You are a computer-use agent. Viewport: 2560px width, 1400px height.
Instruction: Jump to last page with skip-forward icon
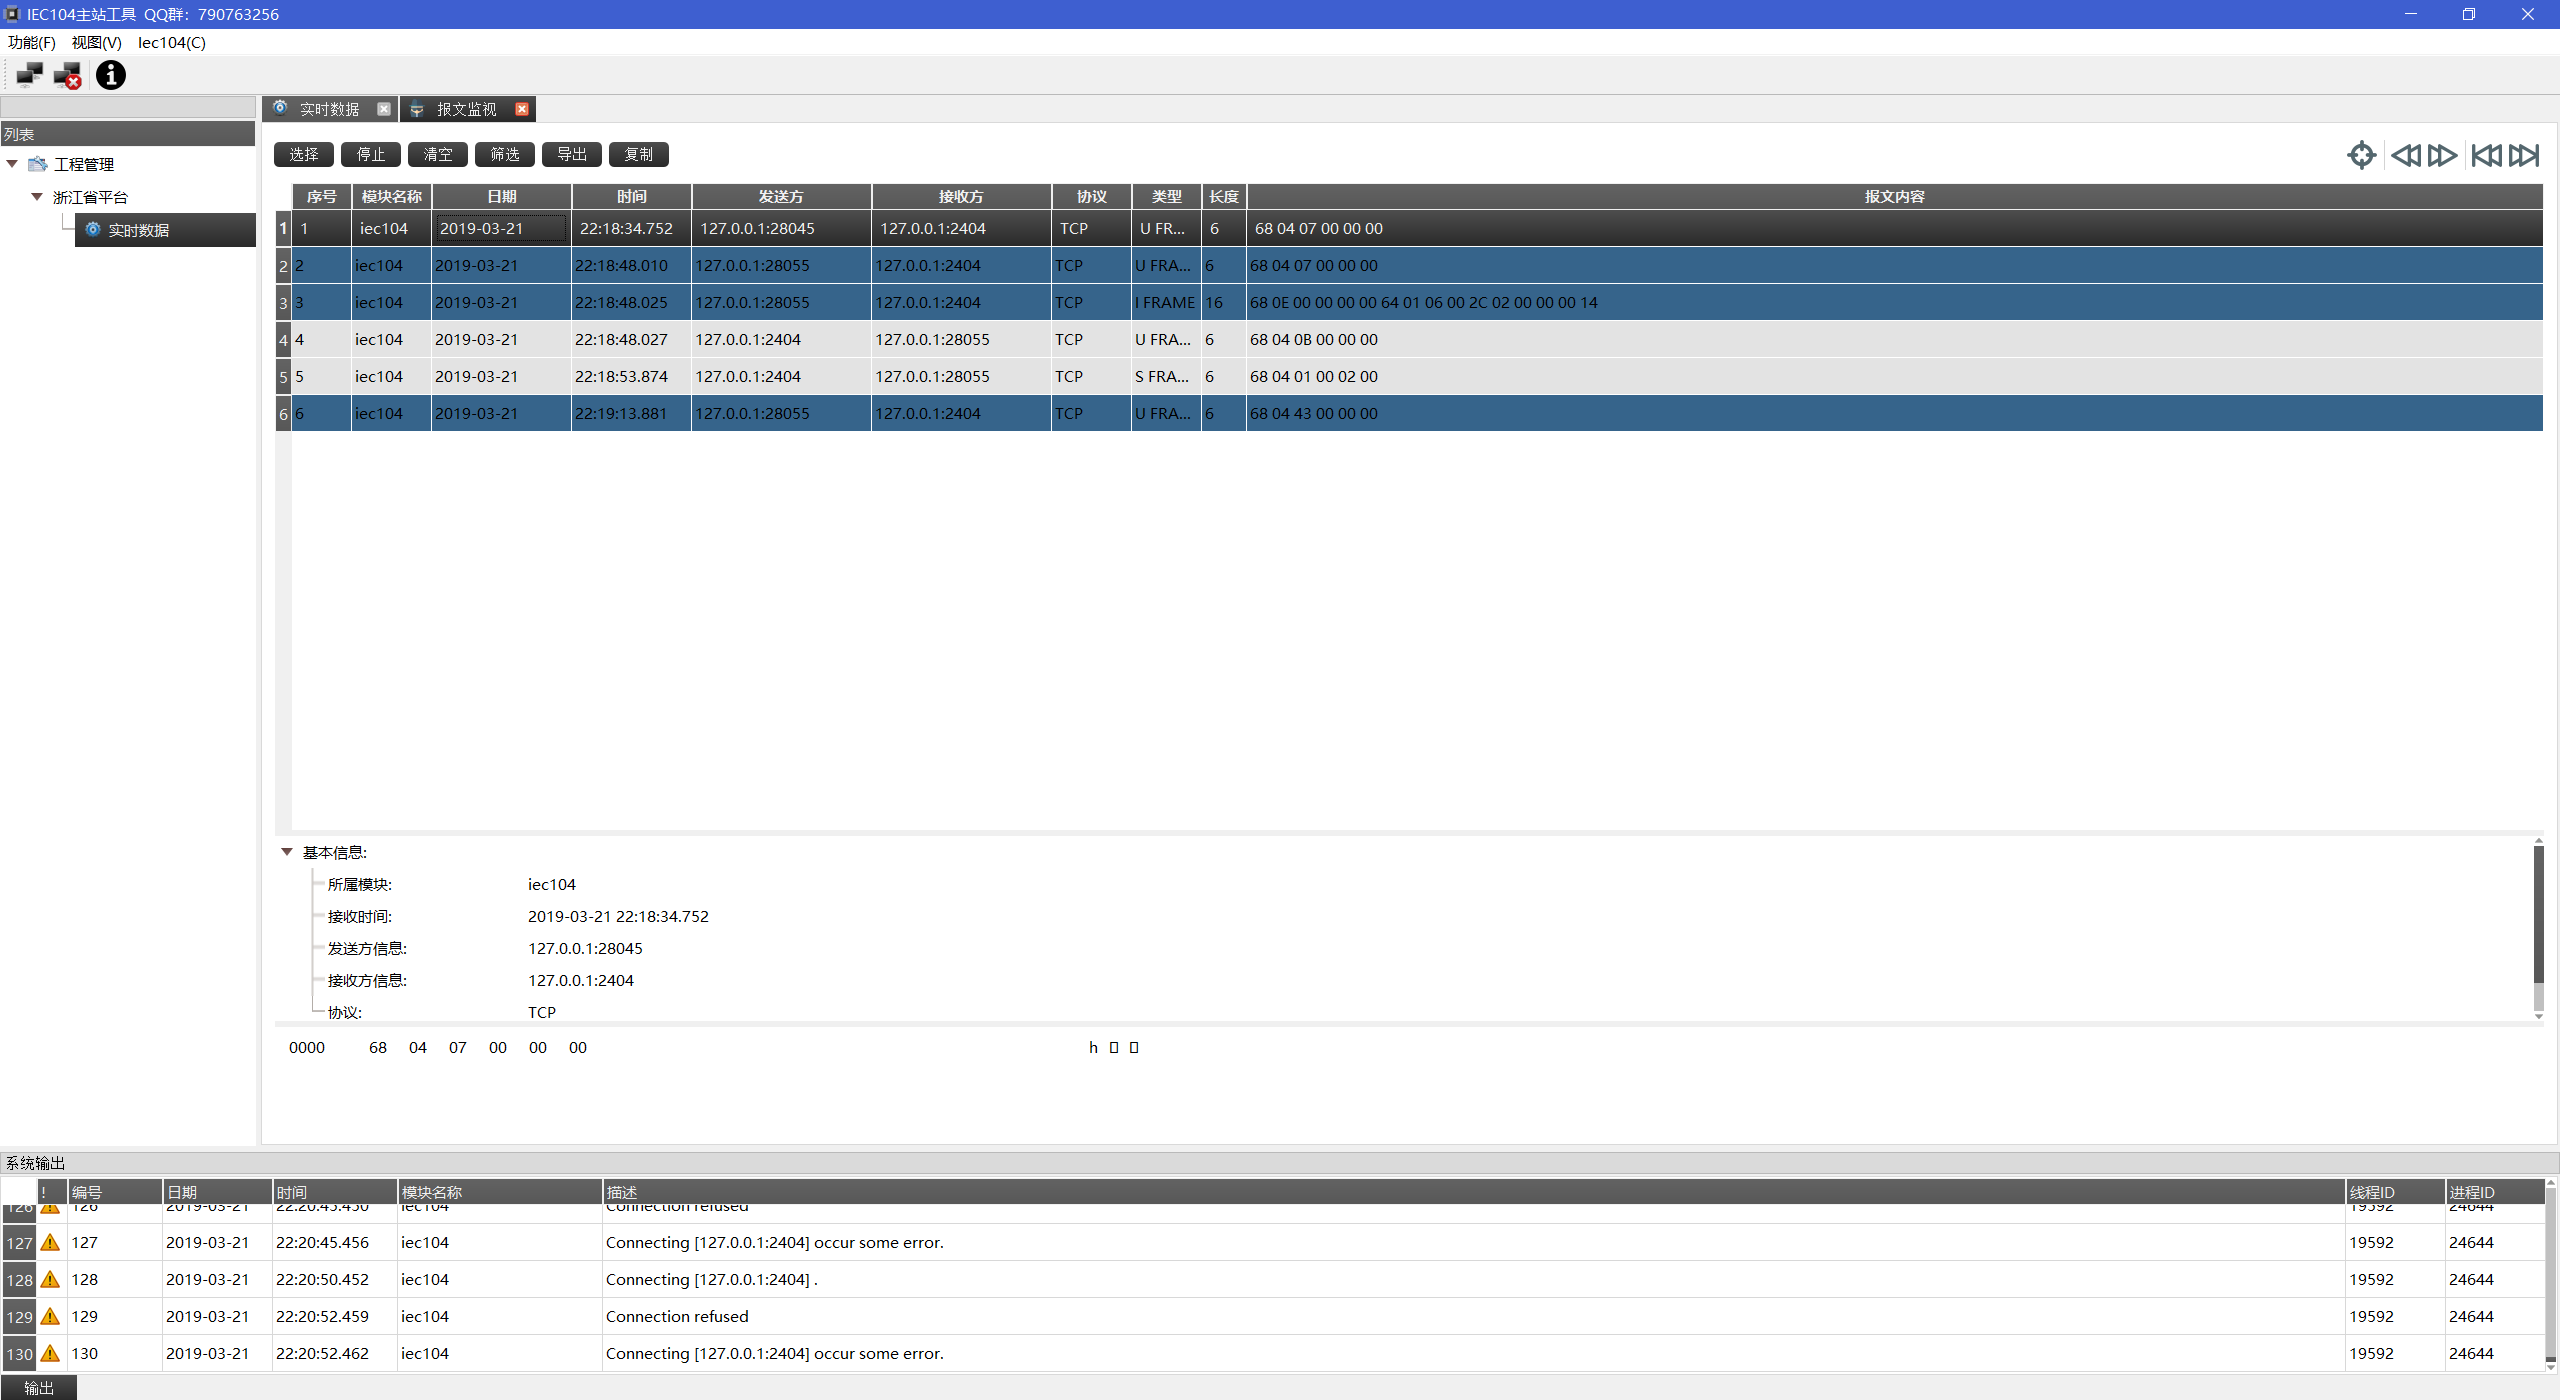(2524, 155)
